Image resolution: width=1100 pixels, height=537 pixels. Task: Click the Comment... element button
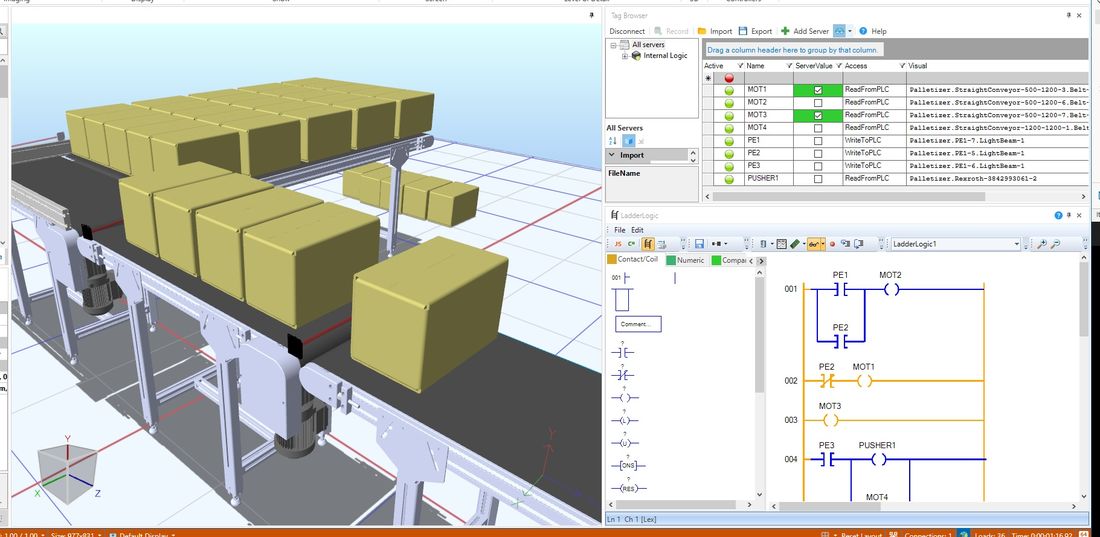click(638, 324)
